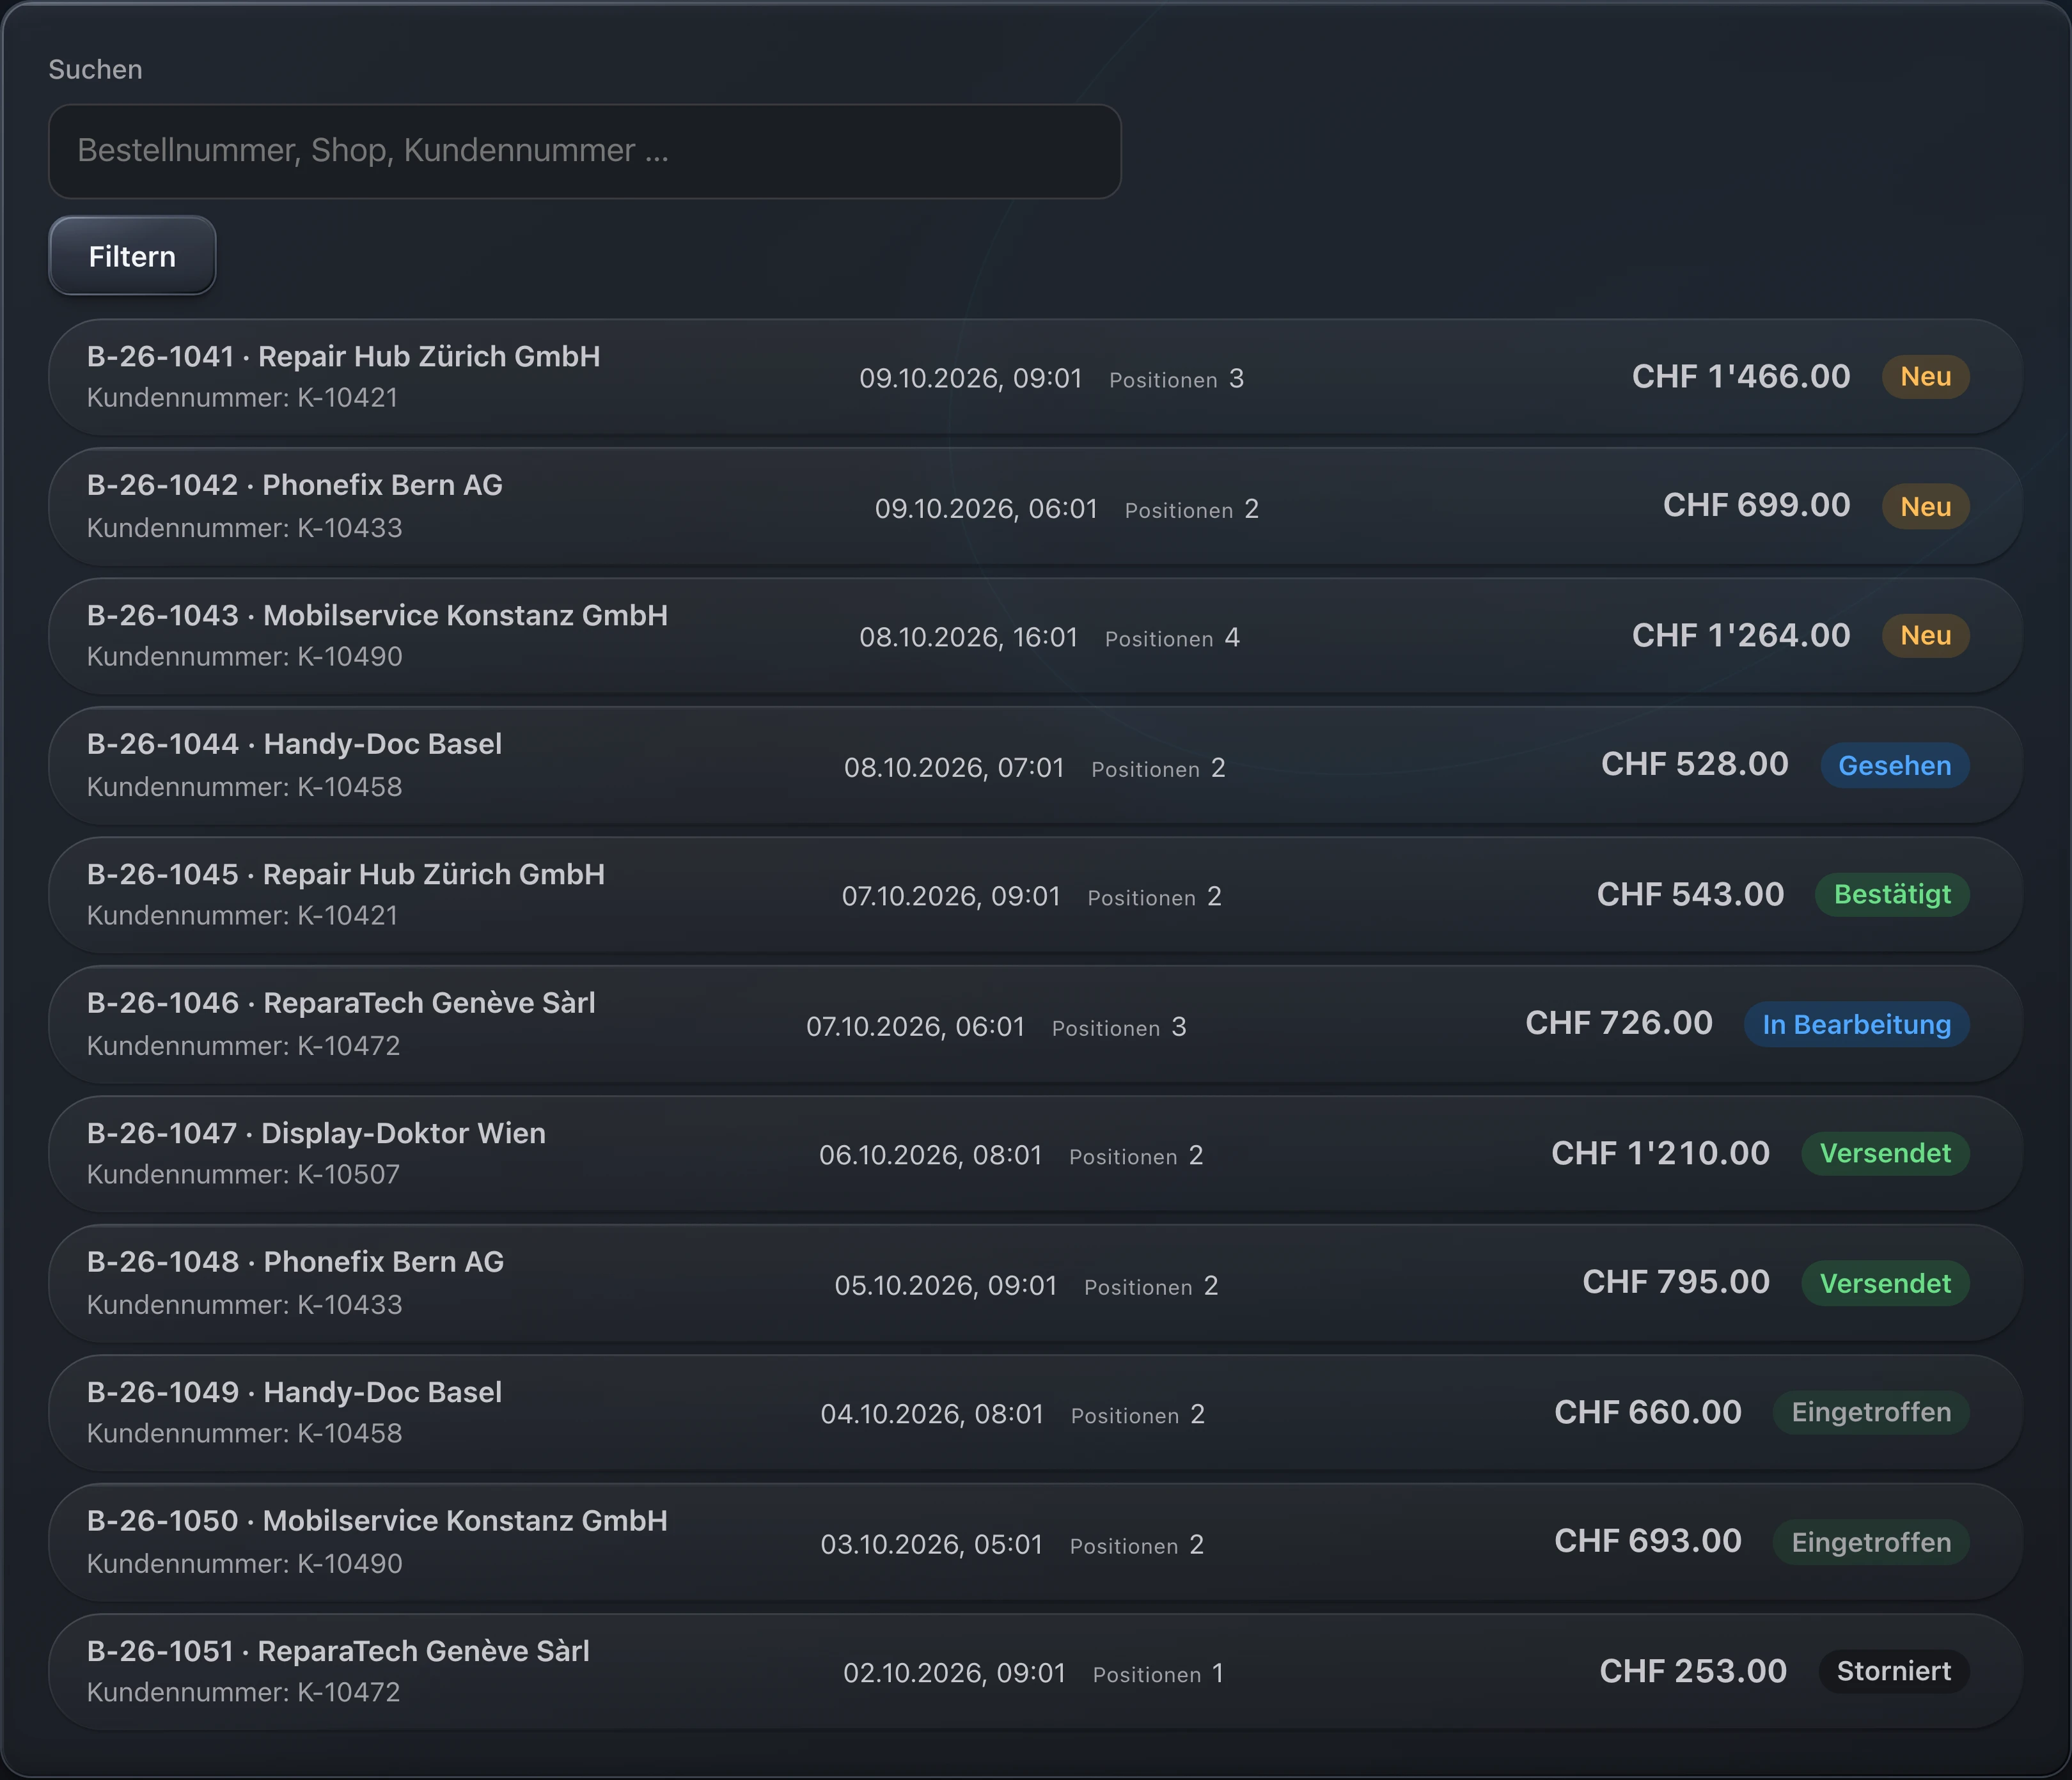Open order B-26-1046 ReparaTech Genève Sàrl
This screenshot has height=1780, width=2072.
coord(1035,1024)
